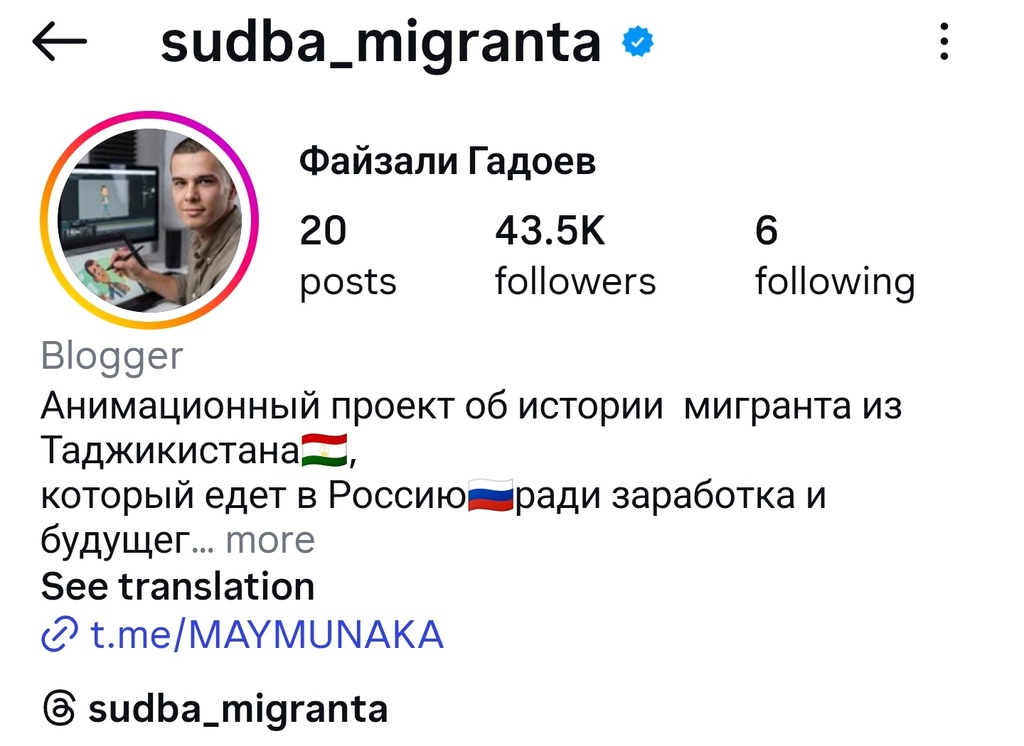The image size is (1024, 746).
Task: Tap the bio line "который едет в Россию"
Action: pos(252,496)
